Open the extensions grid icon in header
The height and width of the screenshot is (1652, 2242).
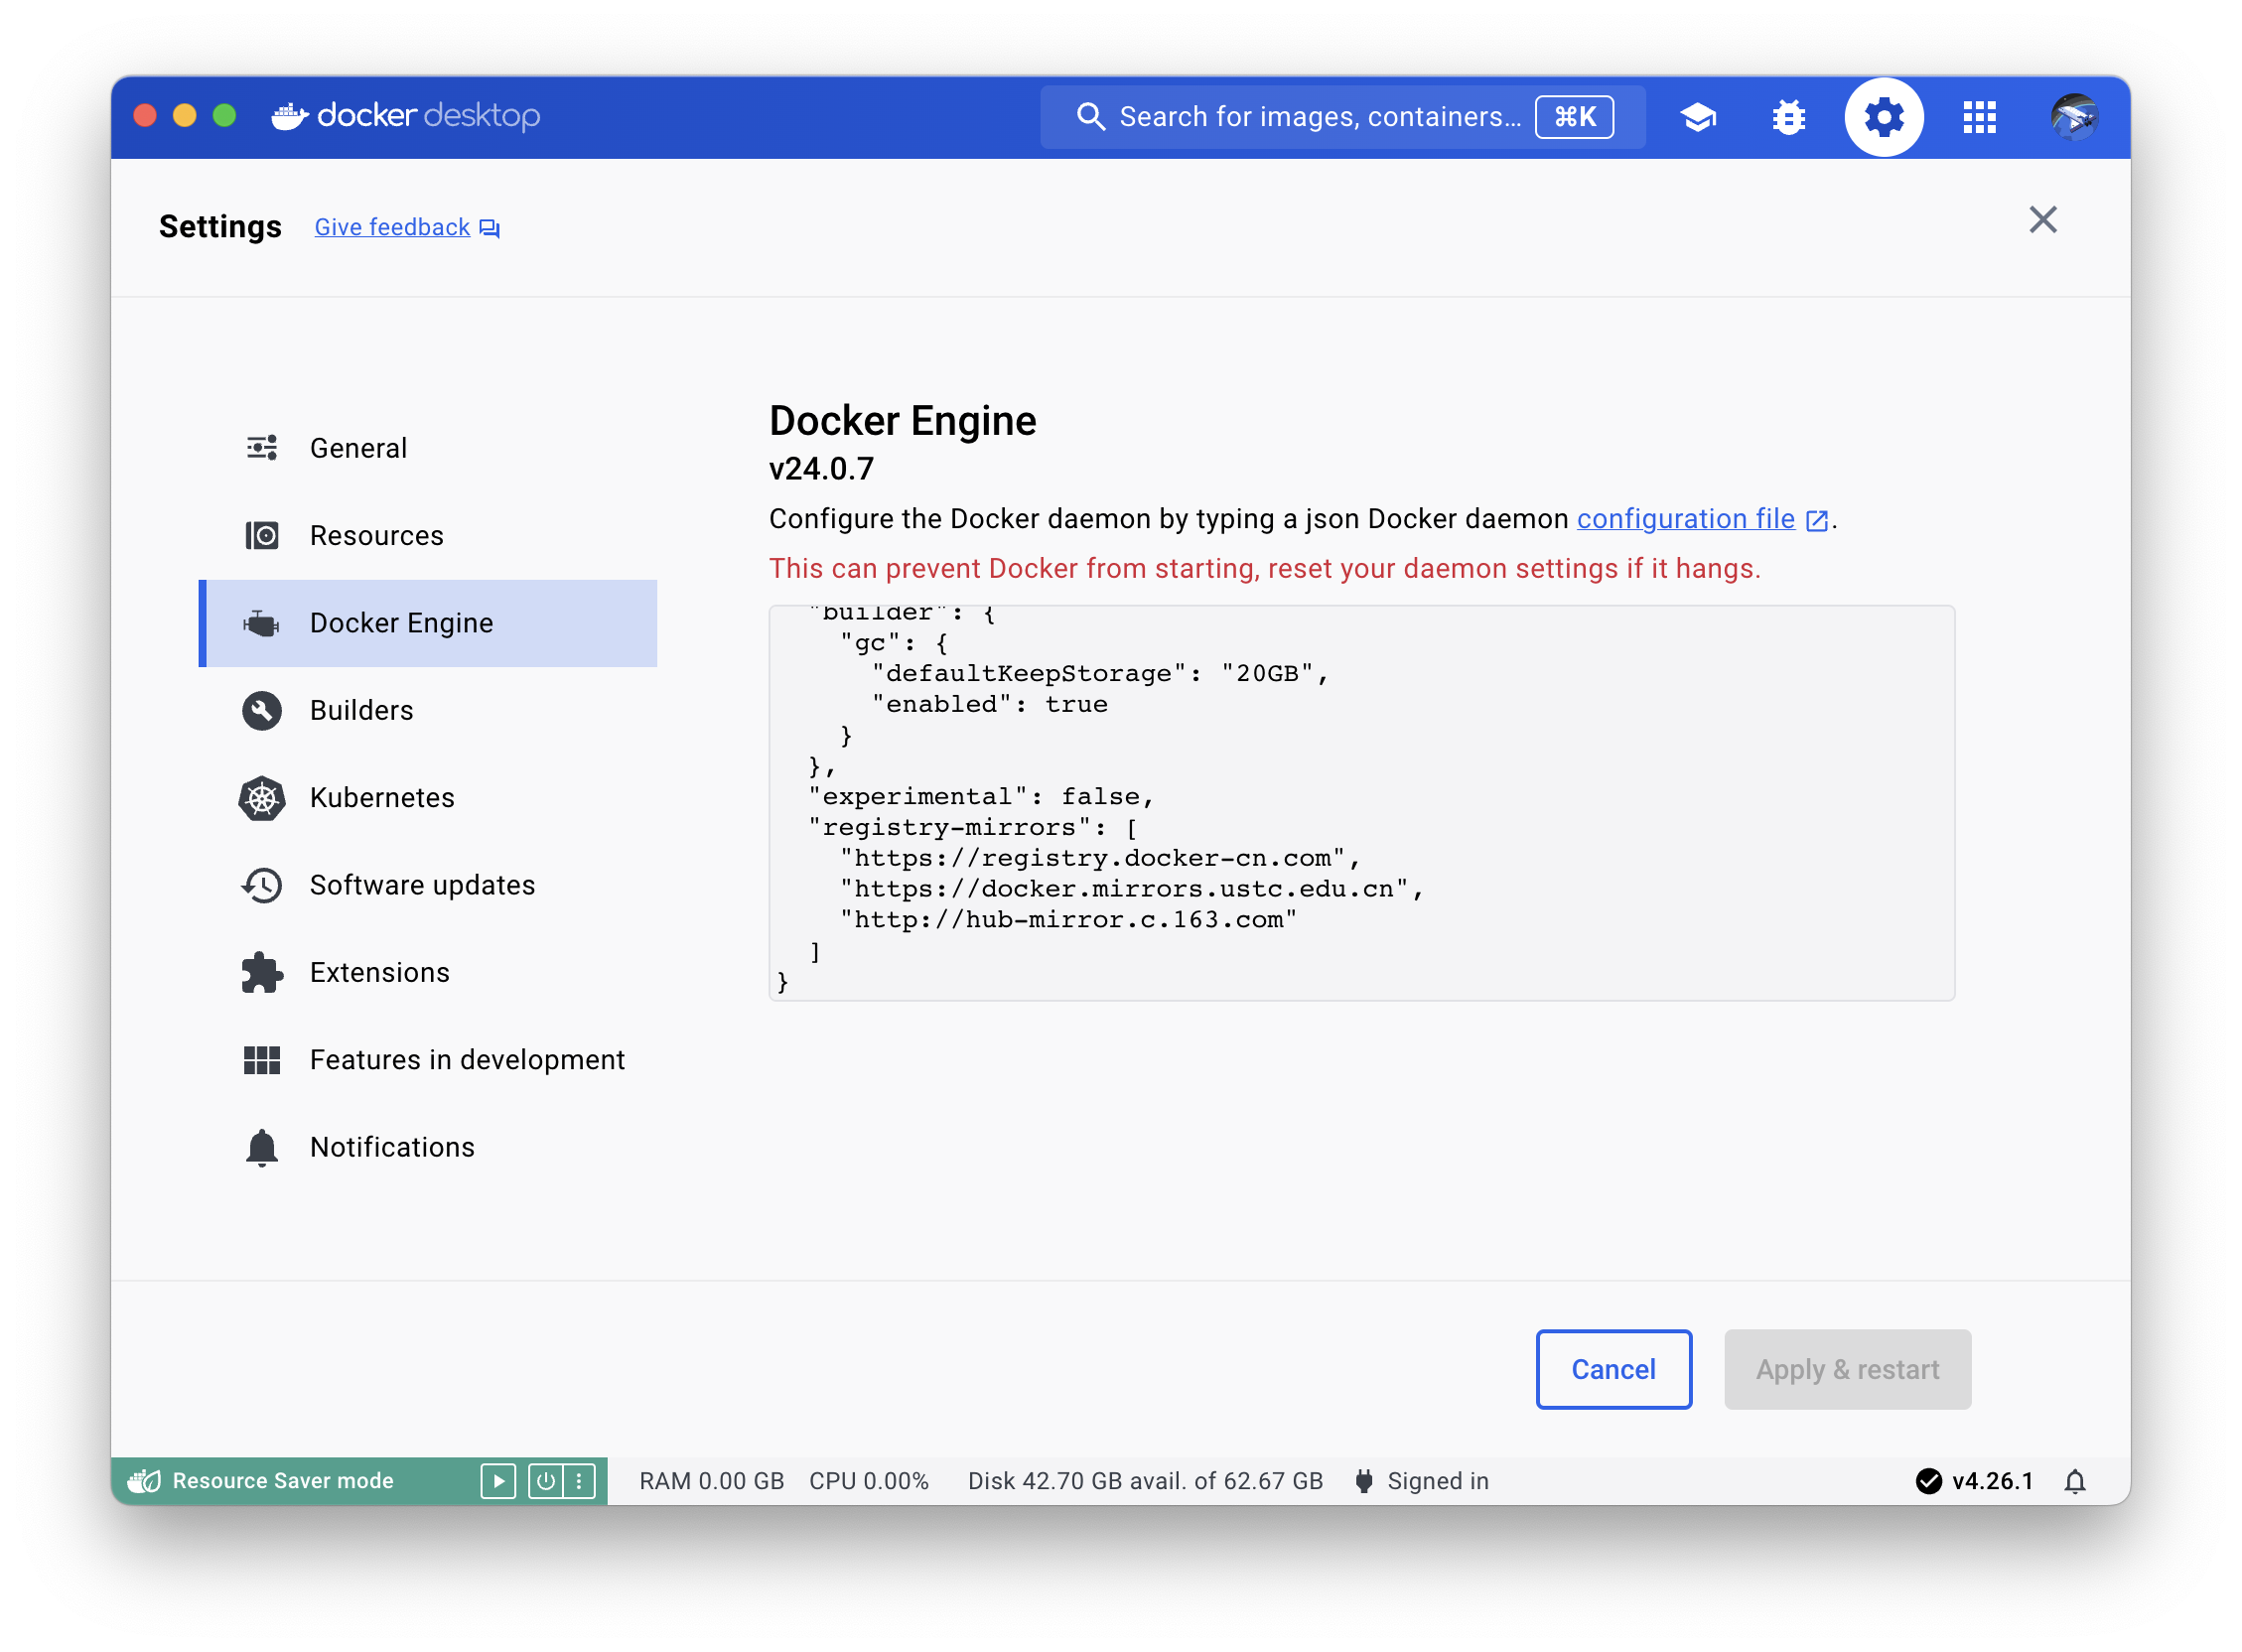(1979, 117)
